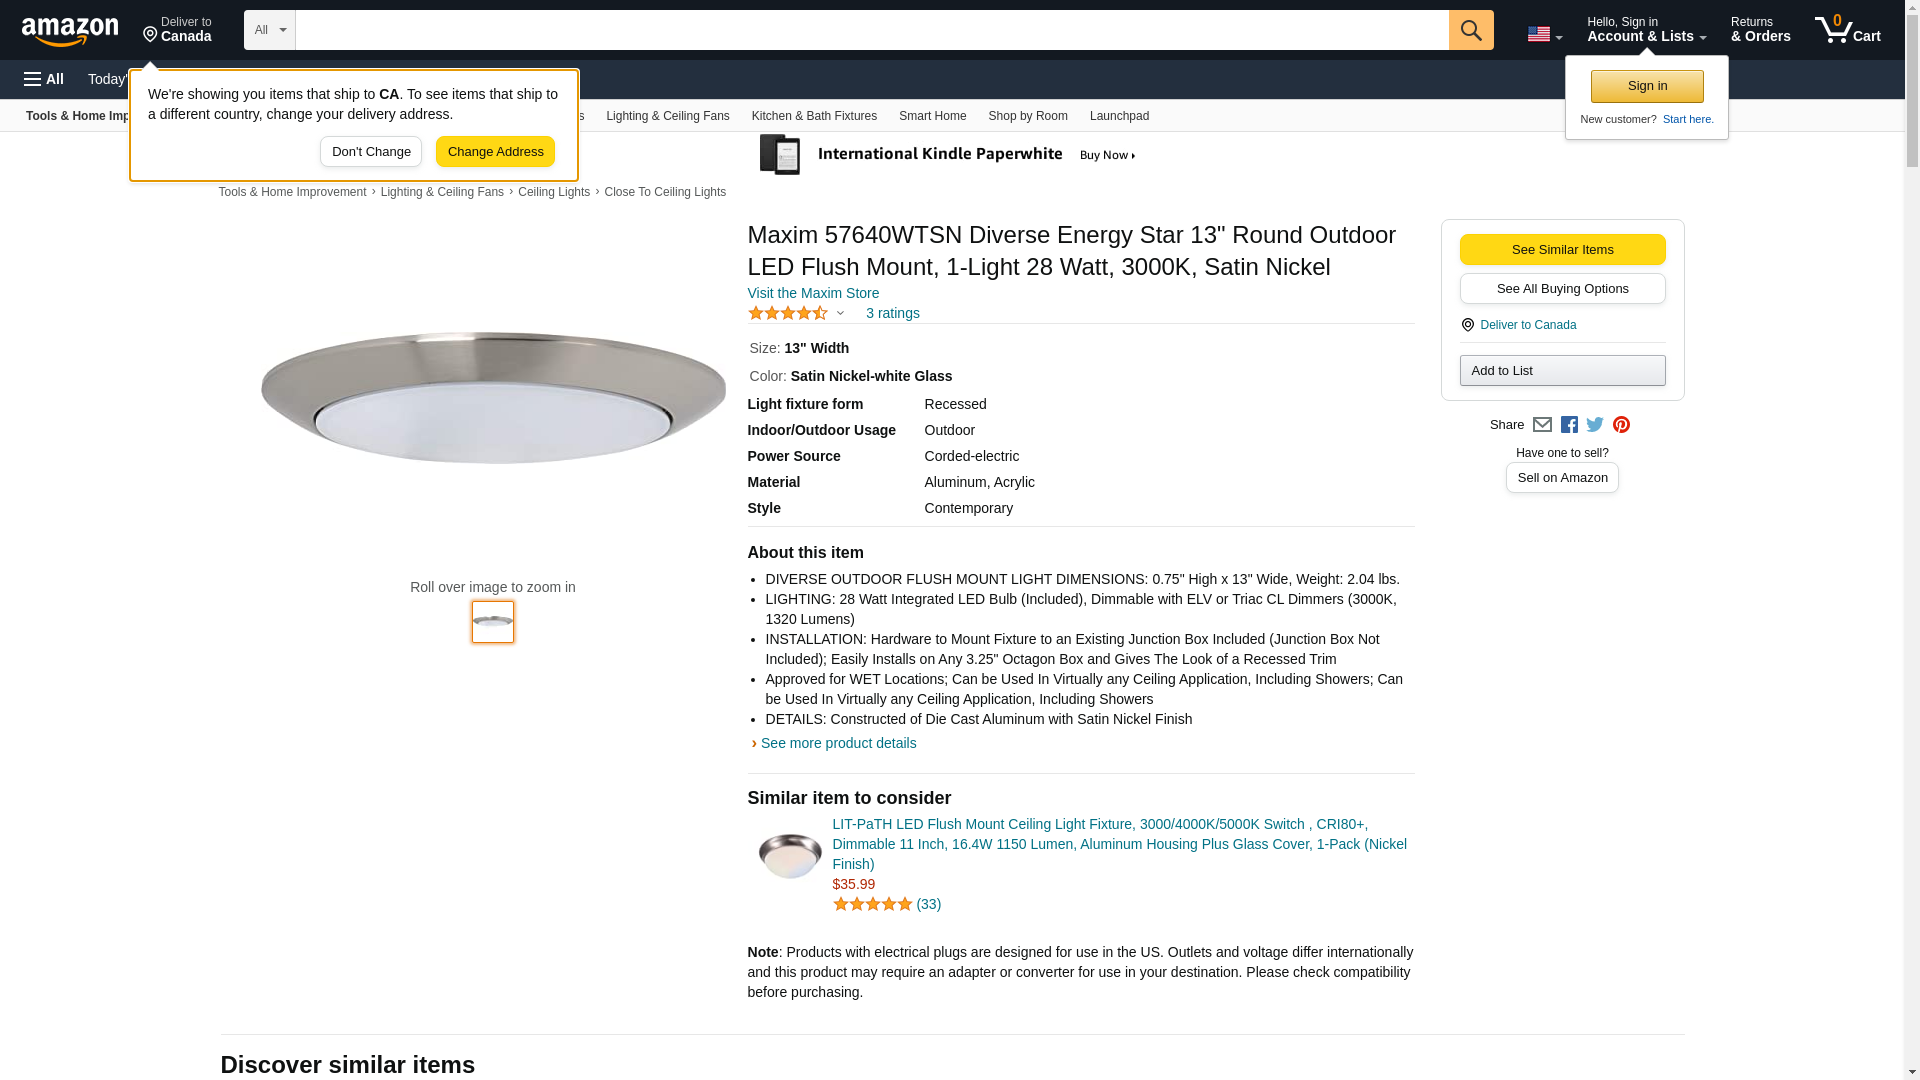Screen dimensions: 1920x1080
Task: Expand the star ratings popover arrow
Action: point(840,314)
